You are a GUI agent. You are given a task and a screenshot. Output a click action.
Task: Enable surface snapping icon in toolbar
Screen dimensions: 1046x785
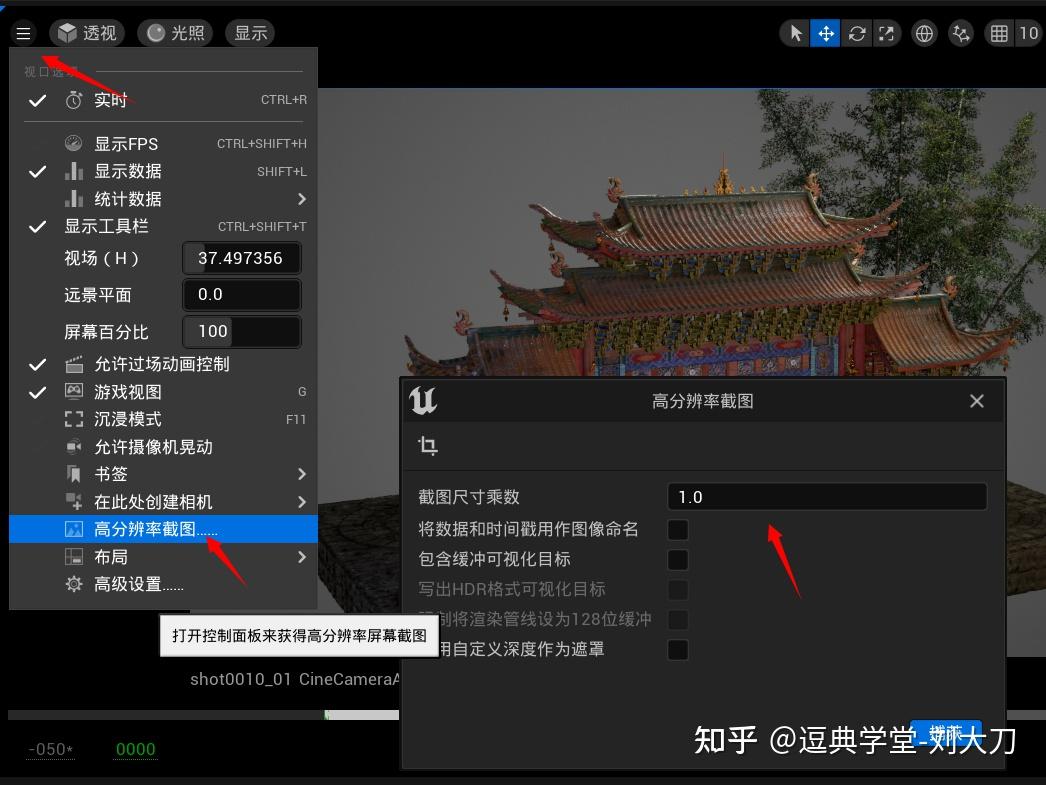click(960, 33)
